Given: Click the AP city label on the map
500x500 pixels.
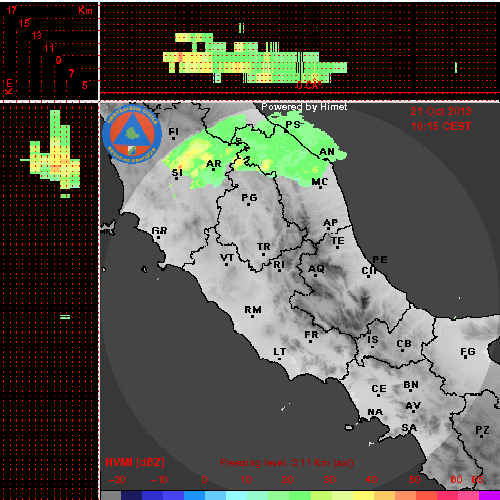Looking at the screenshot, I should coord(330,223).
